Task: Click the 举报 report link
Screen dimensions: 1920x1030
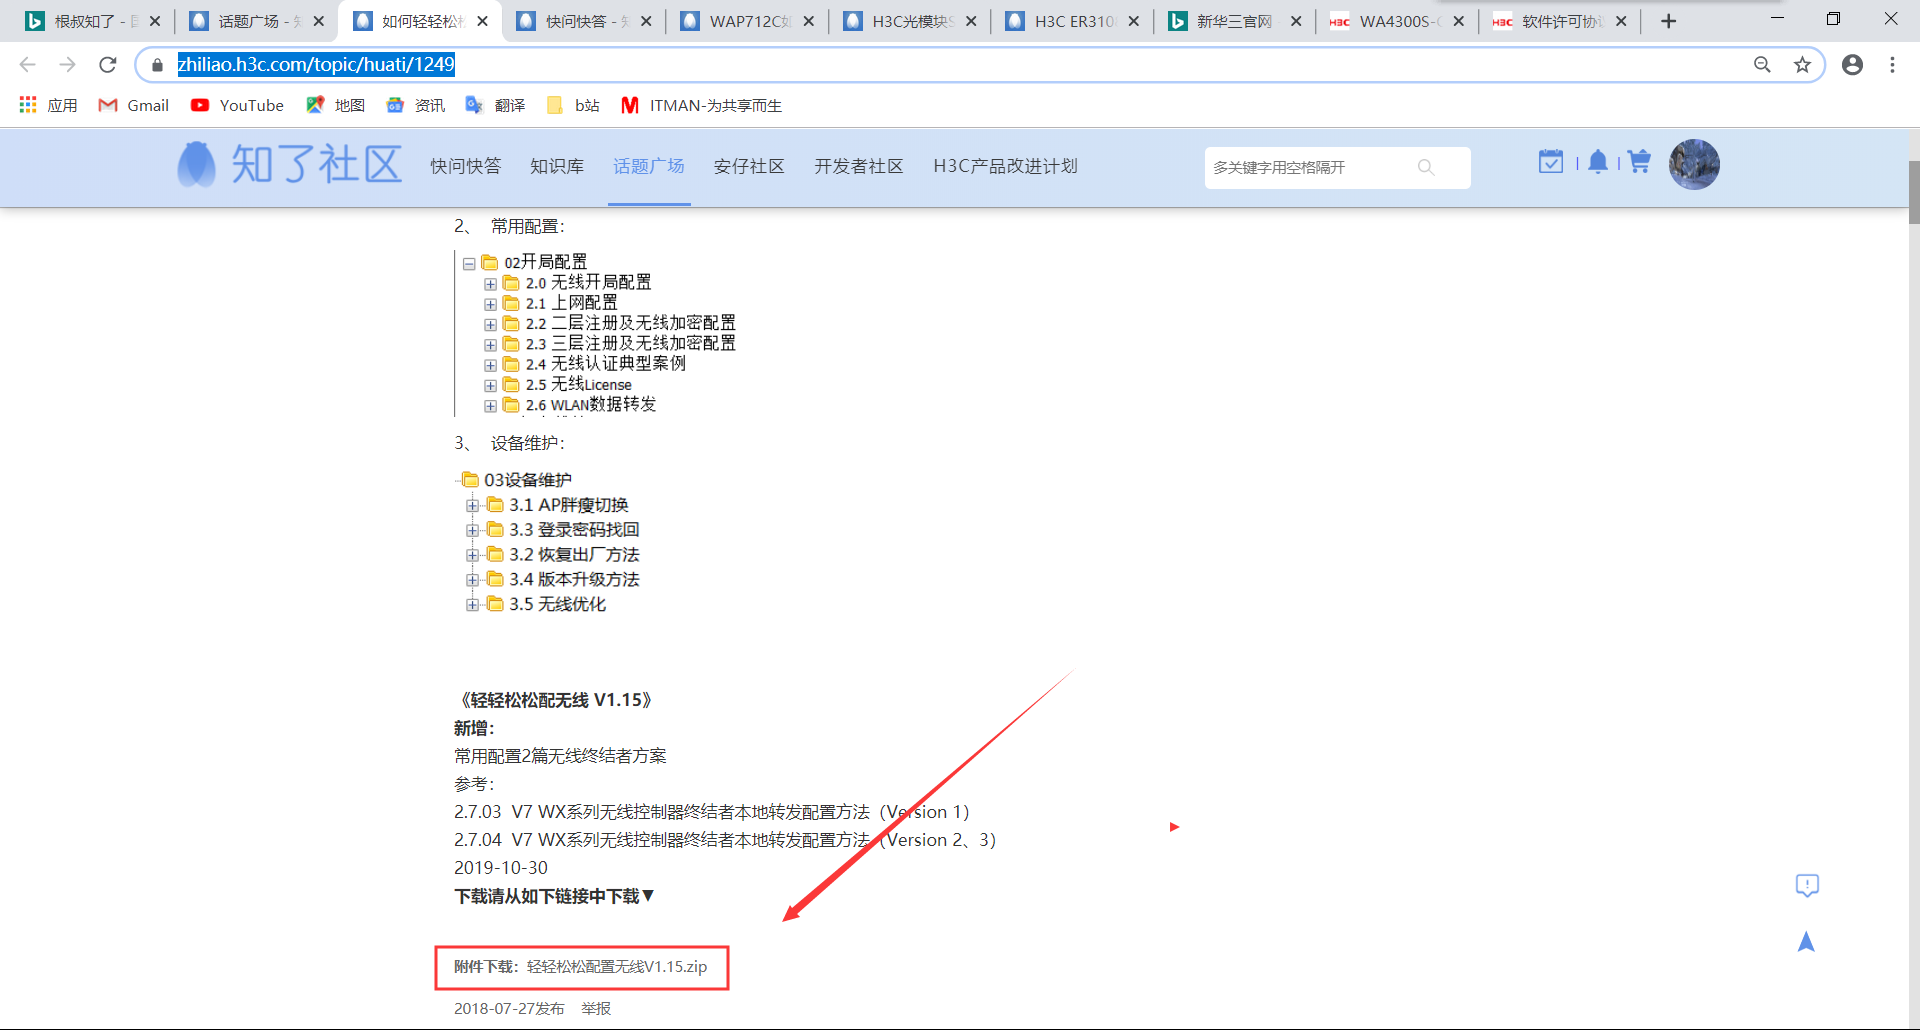Action: [x=596, y=1009]
